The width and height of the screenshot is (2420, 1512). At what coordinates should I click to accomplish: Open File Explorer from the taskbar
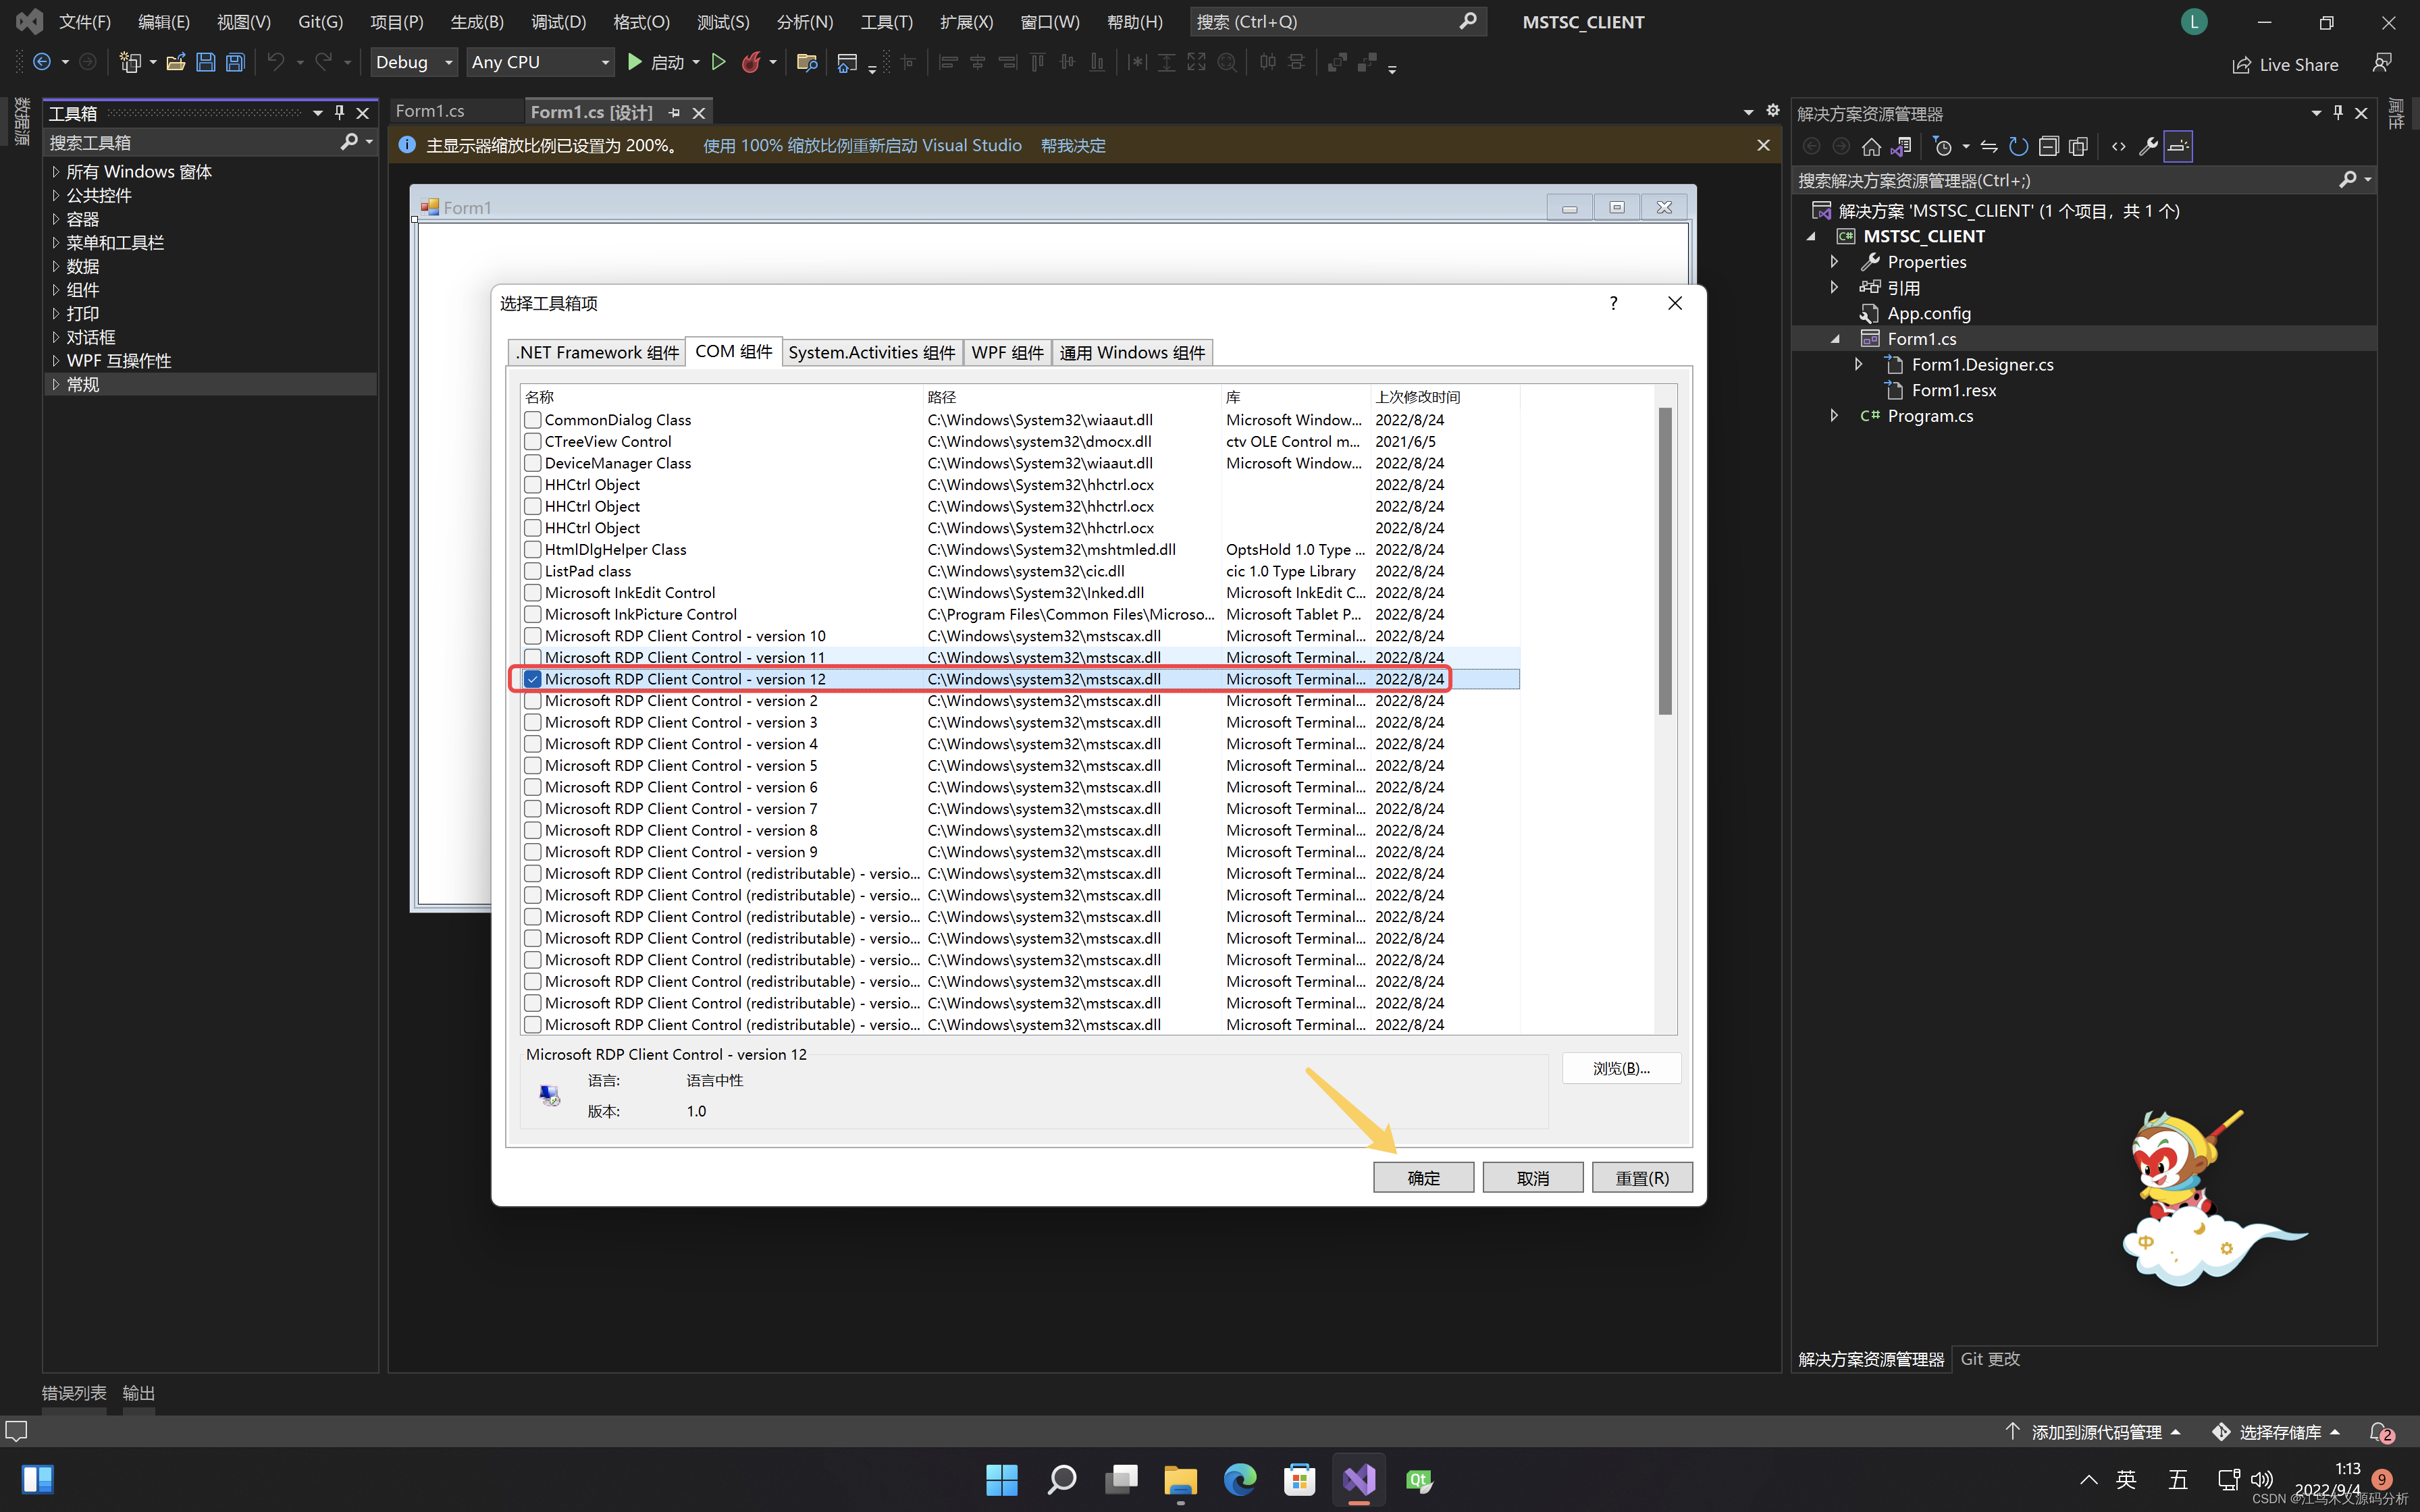tap(1180, 1479)
